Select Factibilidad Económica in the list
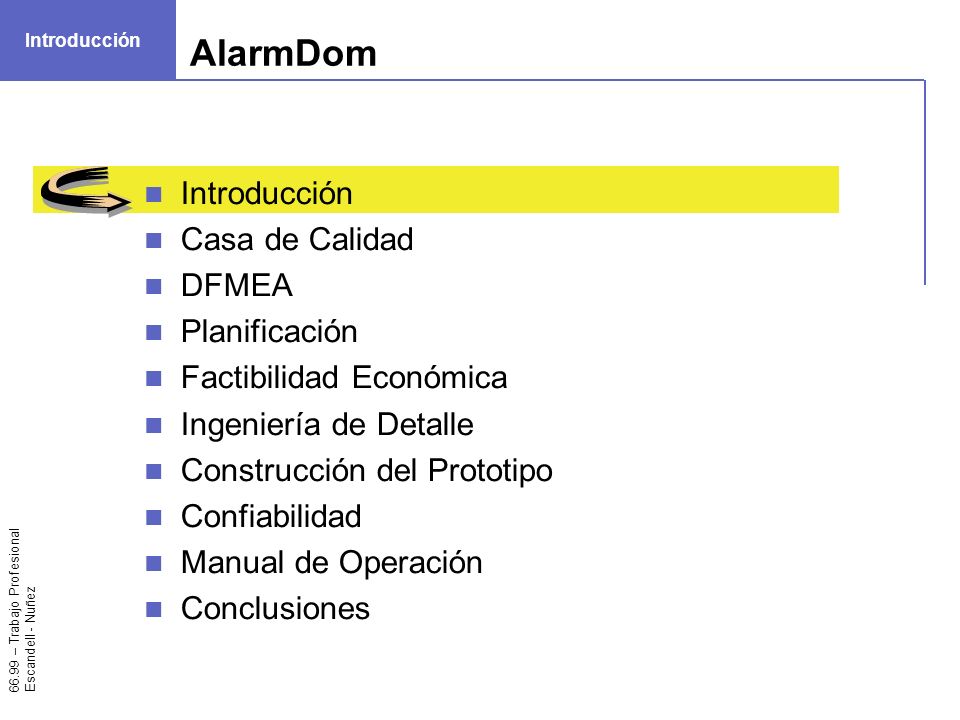Viewport: 960px width, 720px height. (x=344, y=377)
